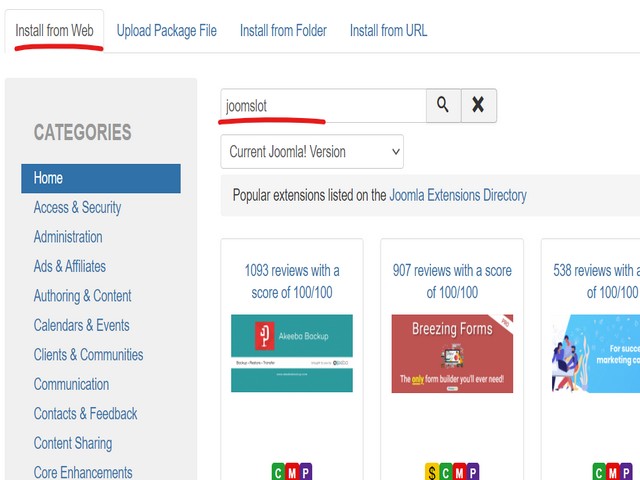Image resolution: width=640 pixels, height=480 pixels.
Task: Open the Breezing Forms extension thumbnail
Action: pyautogui.click(x=452, y=353)
